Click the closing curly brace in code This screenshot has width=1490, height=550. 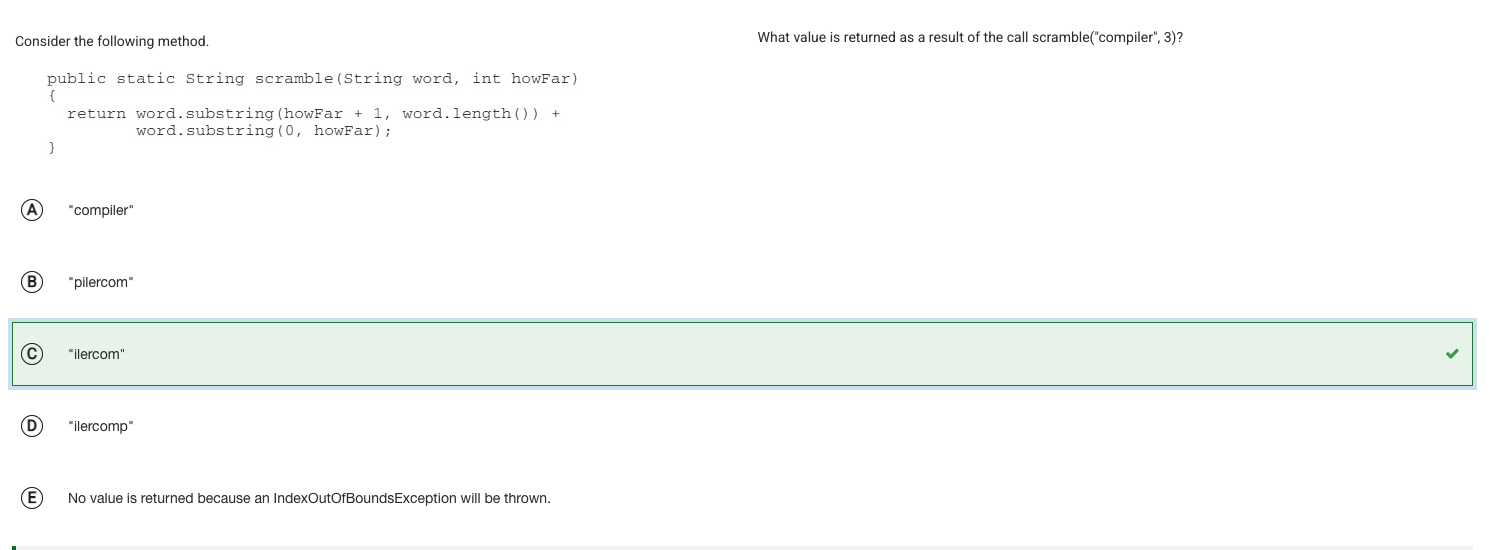[52, 148]
